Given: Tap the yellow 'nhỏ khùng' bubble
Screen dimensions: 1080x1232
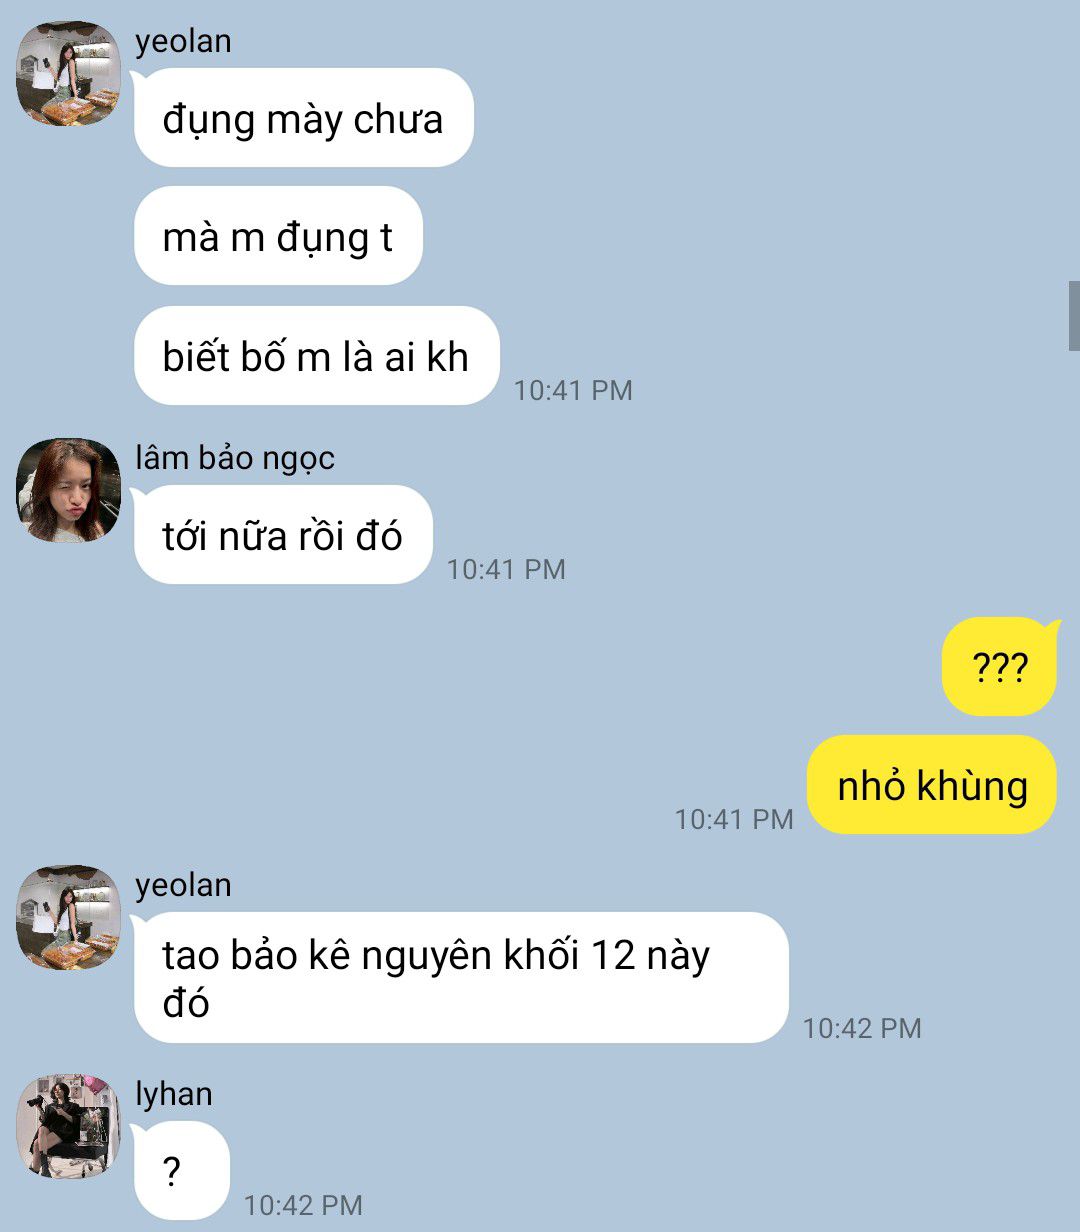Looking at the screenshot, I should [x=932, y=785].
